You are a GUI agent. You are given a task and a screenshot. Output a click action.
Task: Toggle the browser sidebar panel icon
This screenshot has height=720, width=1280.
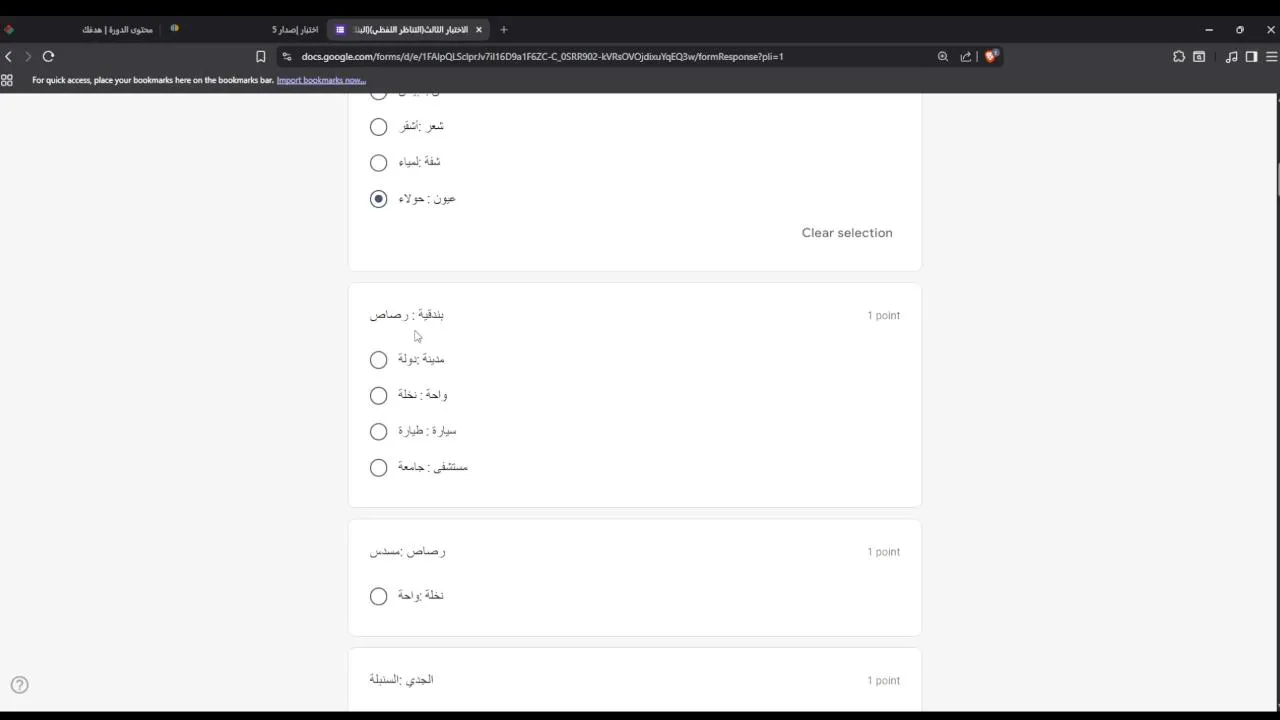1251,57
